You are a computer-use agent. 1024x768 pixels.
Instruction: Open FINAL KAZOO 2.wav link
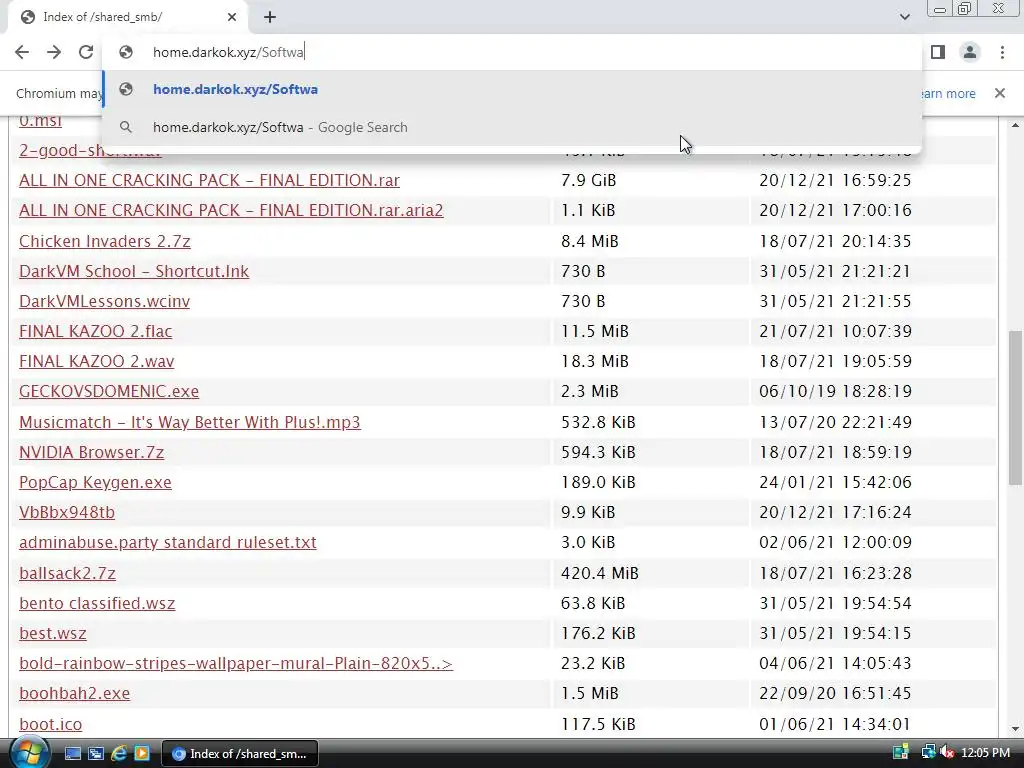[x=97, y=361]
